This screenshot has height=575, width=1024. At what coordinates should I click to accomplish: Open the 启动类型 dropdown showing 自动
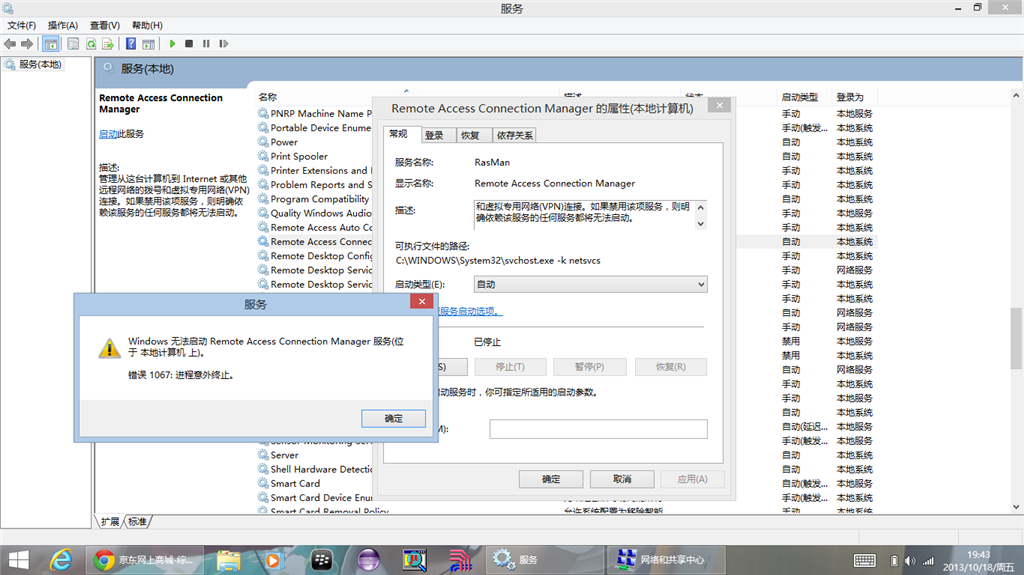(590, 284)
